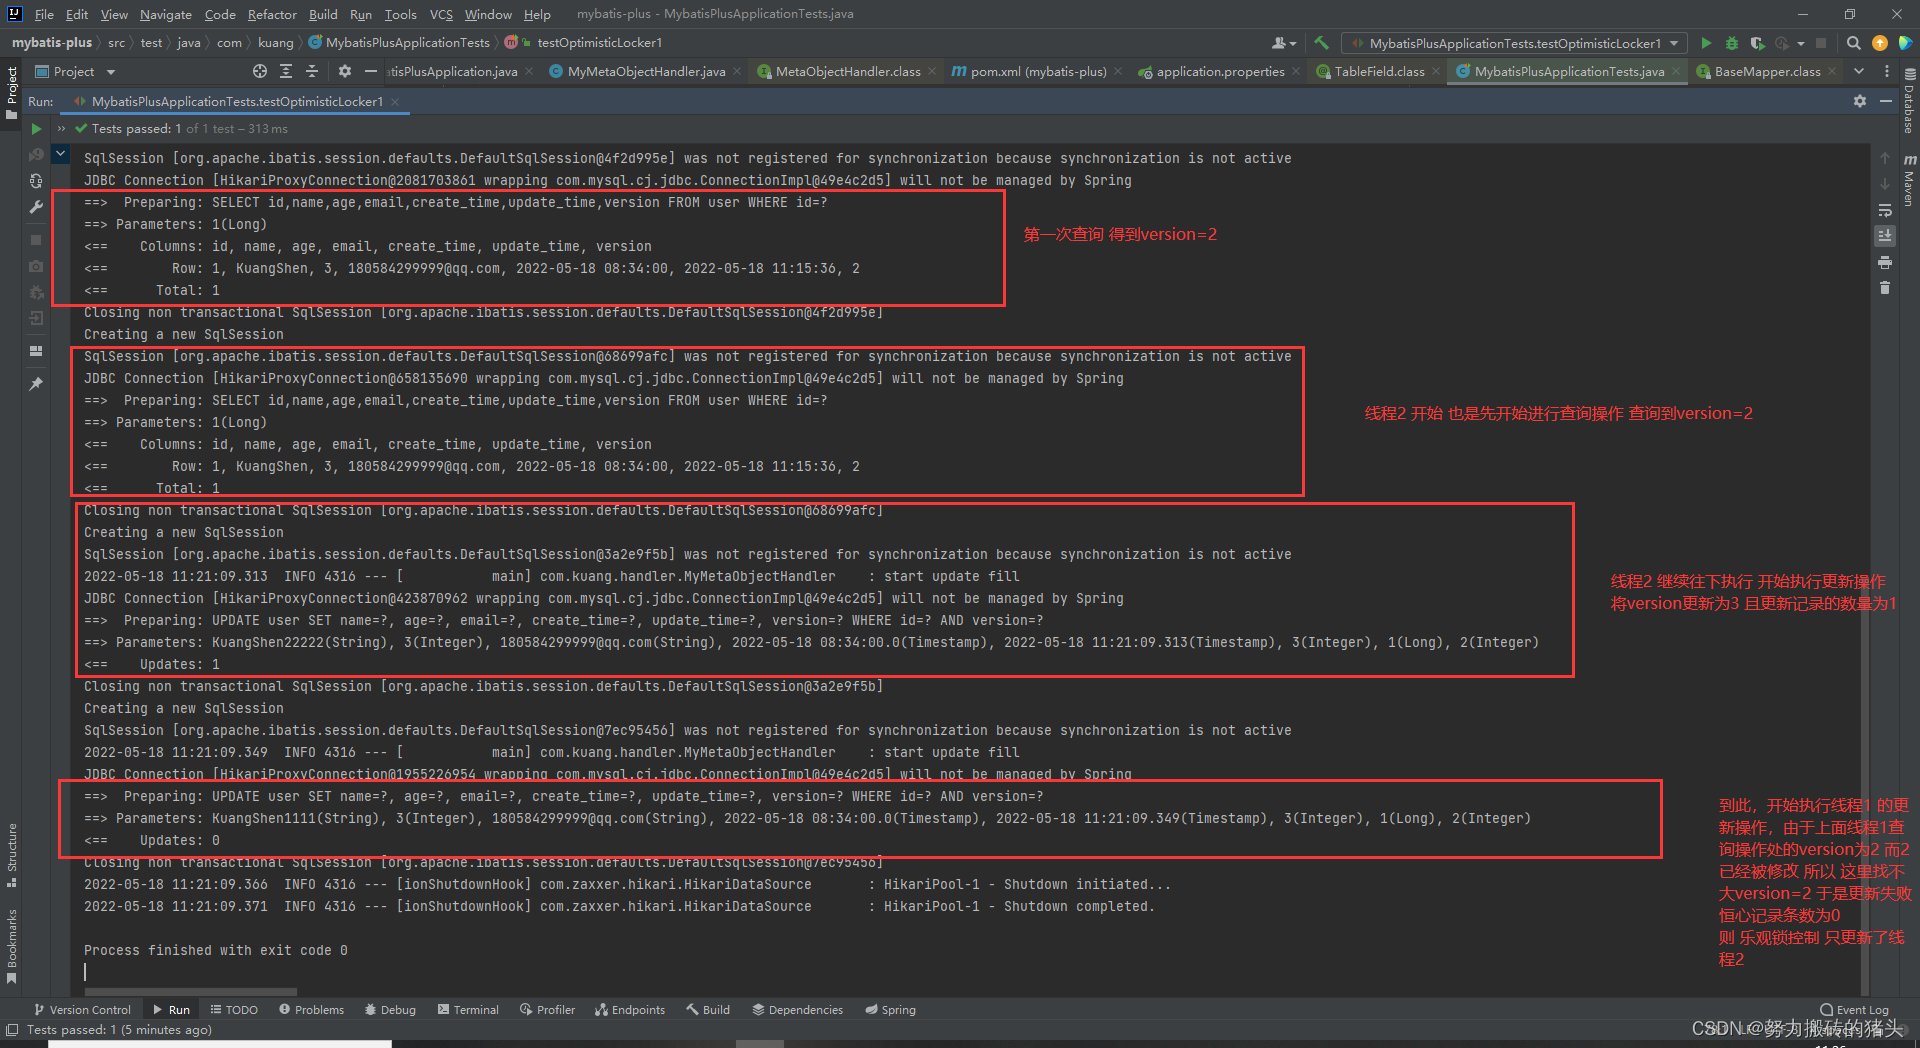1920x1048 pixels.
Task: Run the selected configuration from the main toolbar
Action: click(x=1706, y=43)
